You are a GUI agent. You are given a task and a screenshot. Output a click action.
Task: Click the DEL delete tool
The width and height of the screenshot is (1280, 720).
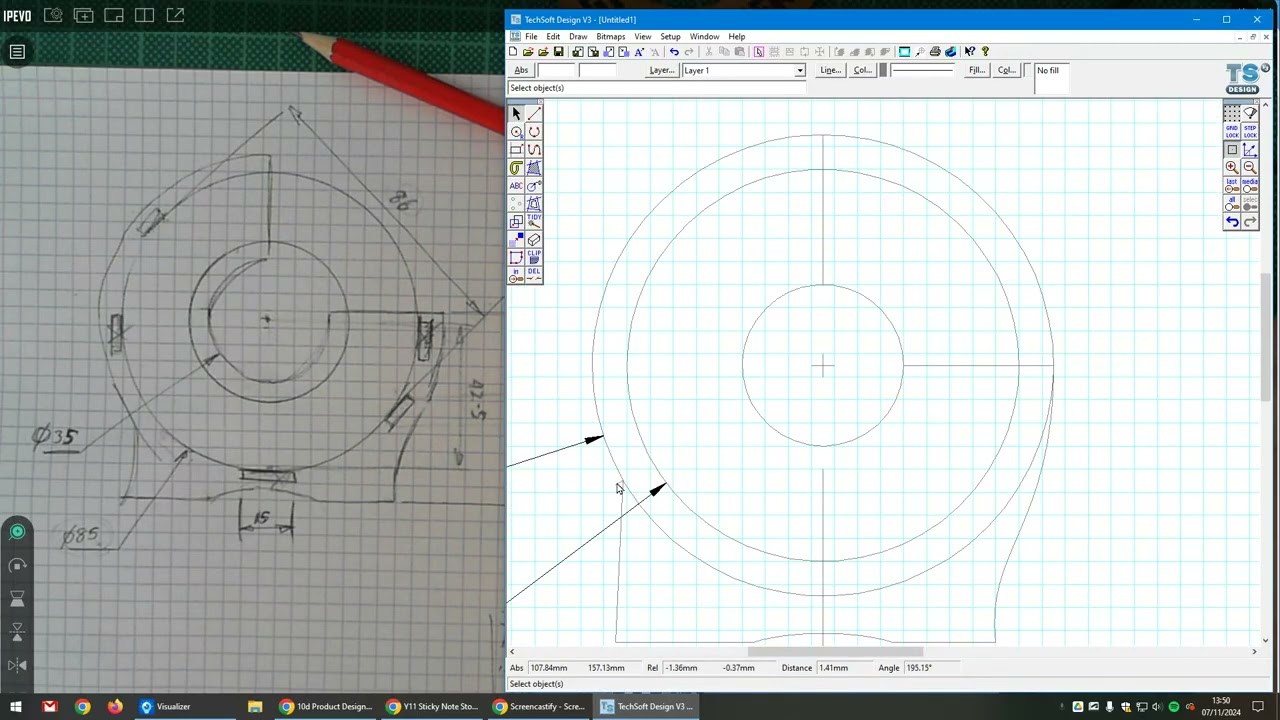(x=534, y=275)
